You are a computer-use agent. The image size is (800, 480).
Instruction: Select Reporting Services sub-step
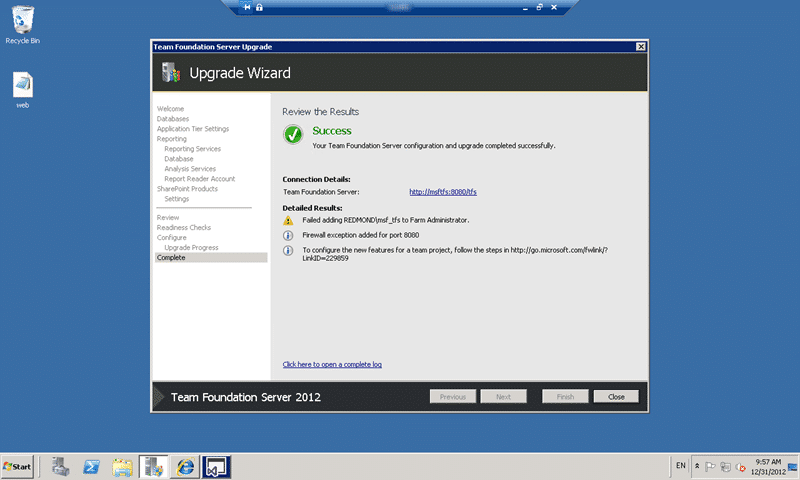tap(192, 149)
